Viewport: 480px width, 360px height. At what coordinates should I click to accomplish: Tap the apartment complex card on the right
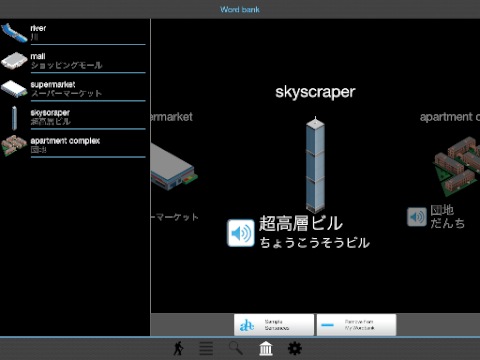[x=457, y=167]
